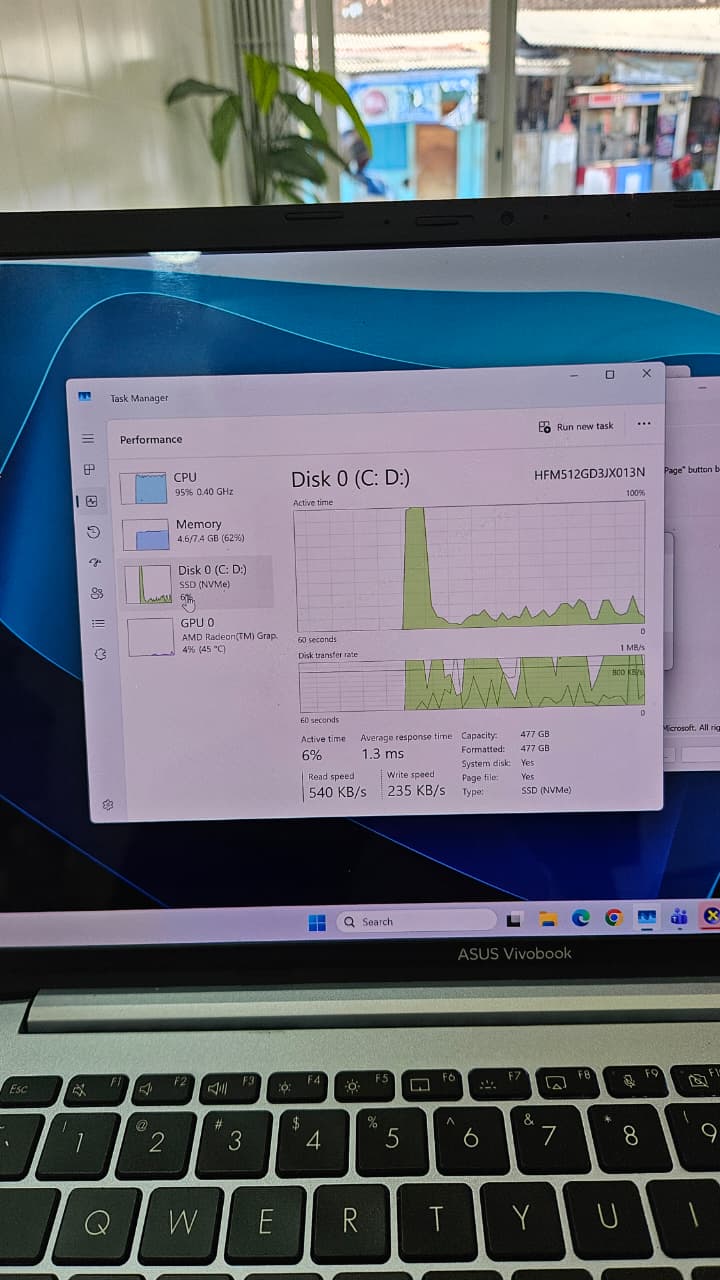
Task: Click the Performance page title
Action: (x=151, y=440)
